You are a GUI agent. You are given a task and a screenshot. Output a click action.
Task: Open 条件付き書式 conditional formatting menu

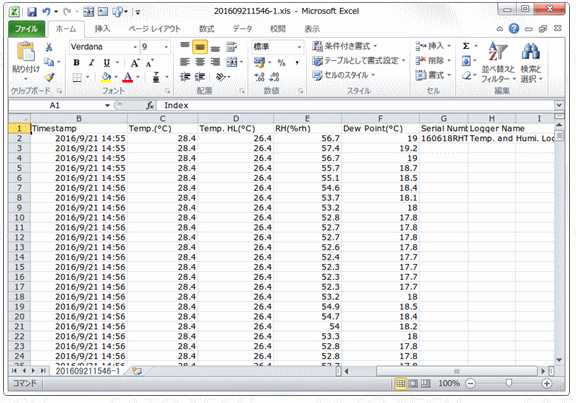coord(345,46)
